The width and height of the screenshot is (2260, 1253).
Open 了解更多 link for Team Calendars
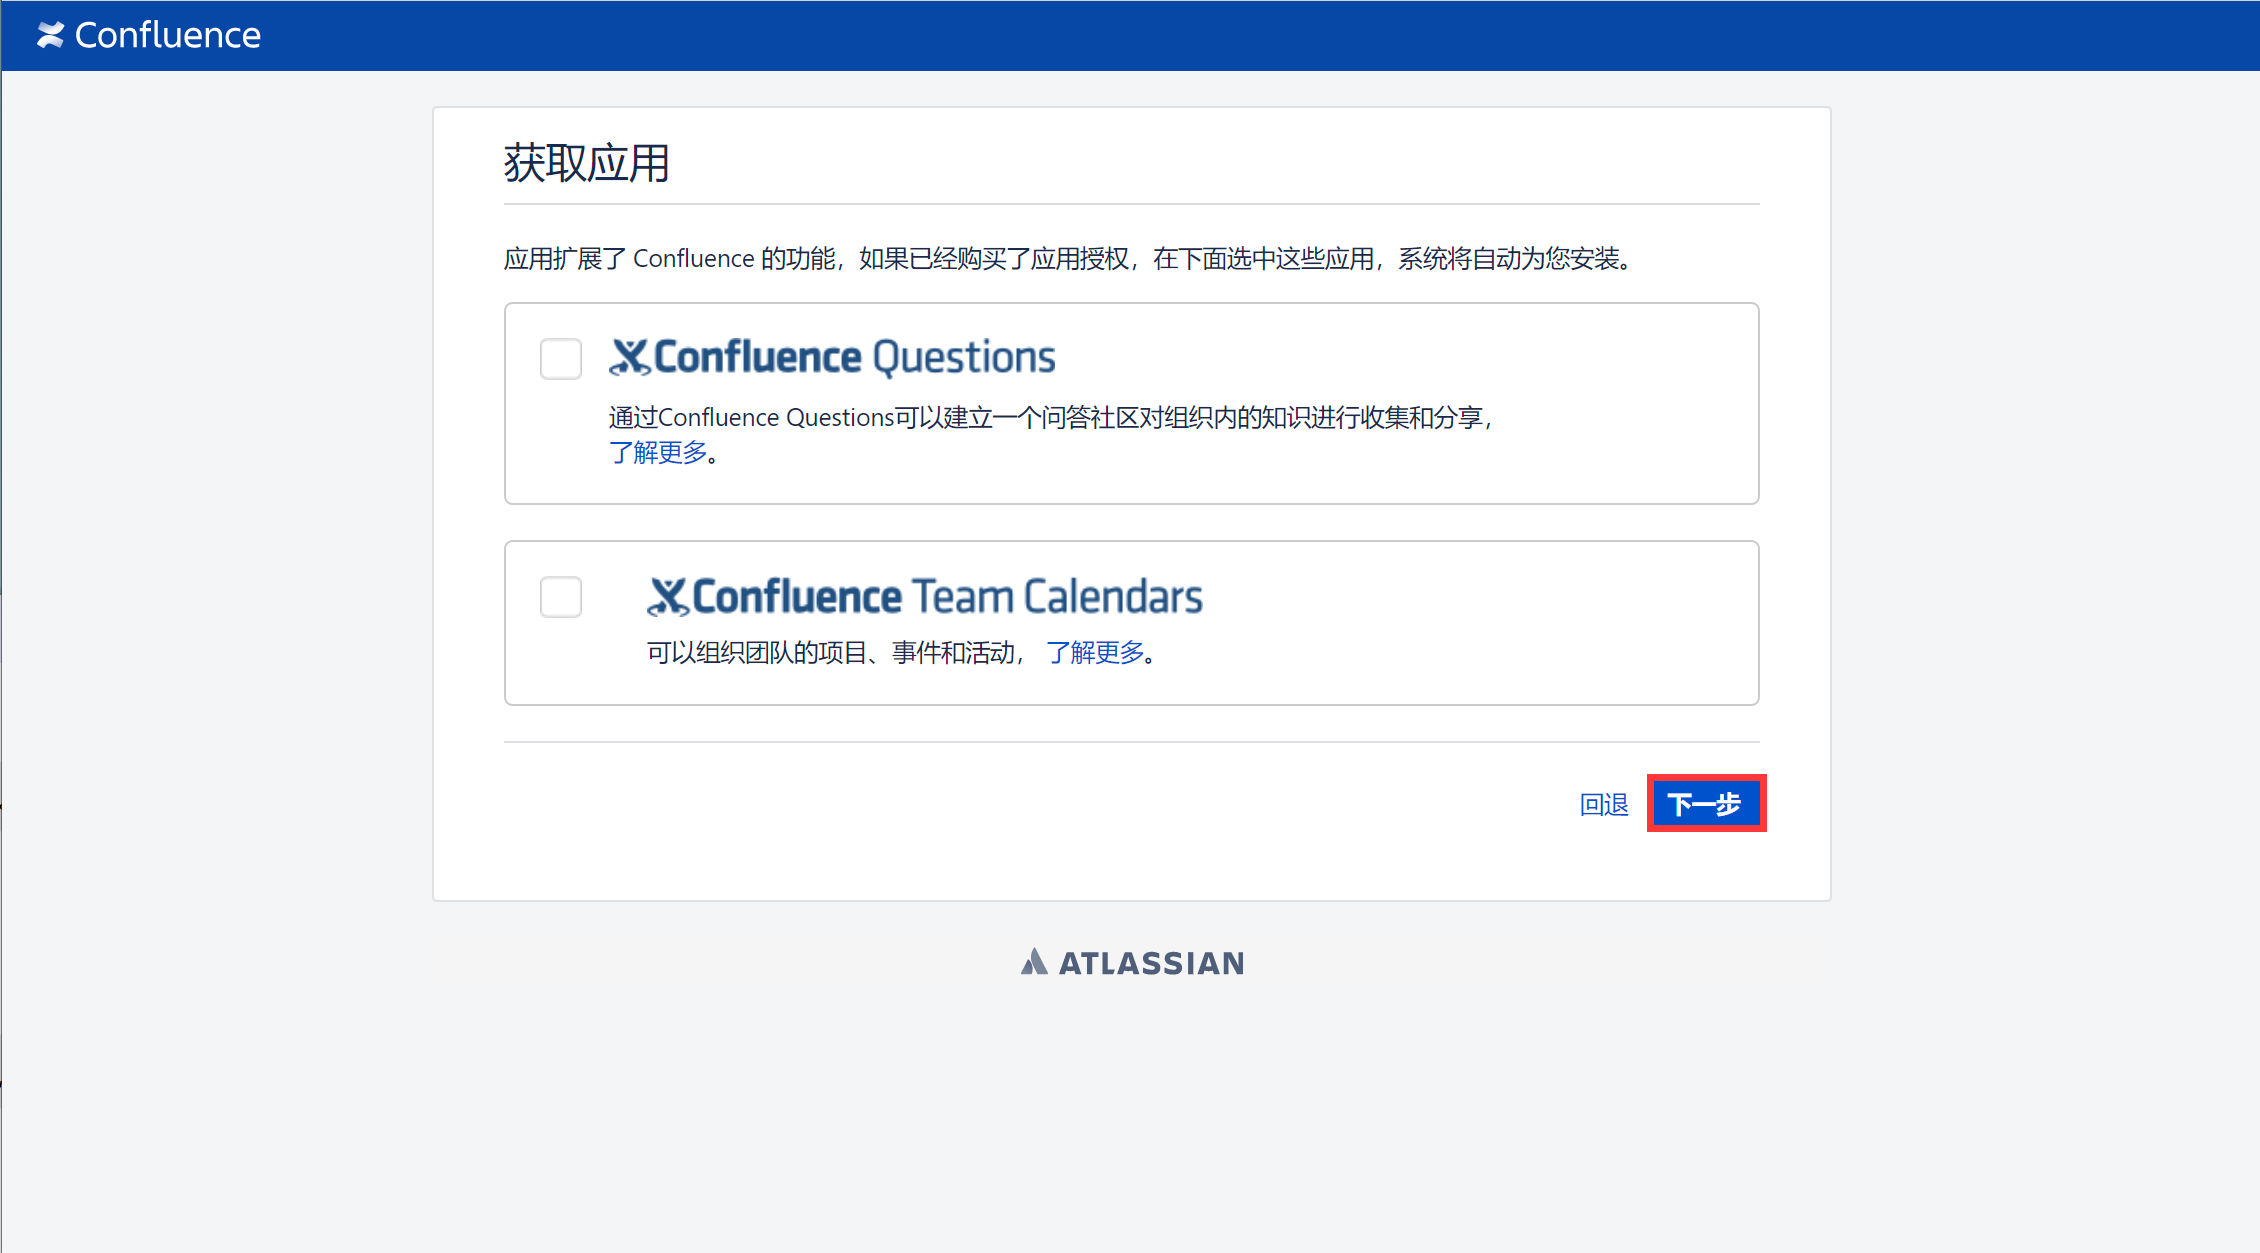[1094, 652]
